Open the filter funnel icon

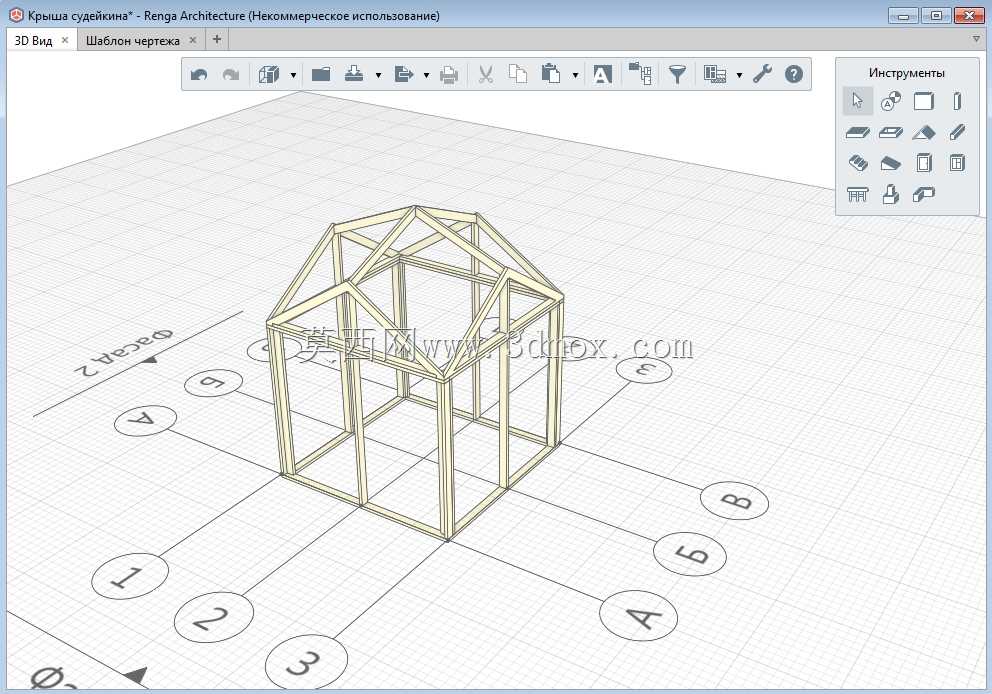(x=677, y=75)
